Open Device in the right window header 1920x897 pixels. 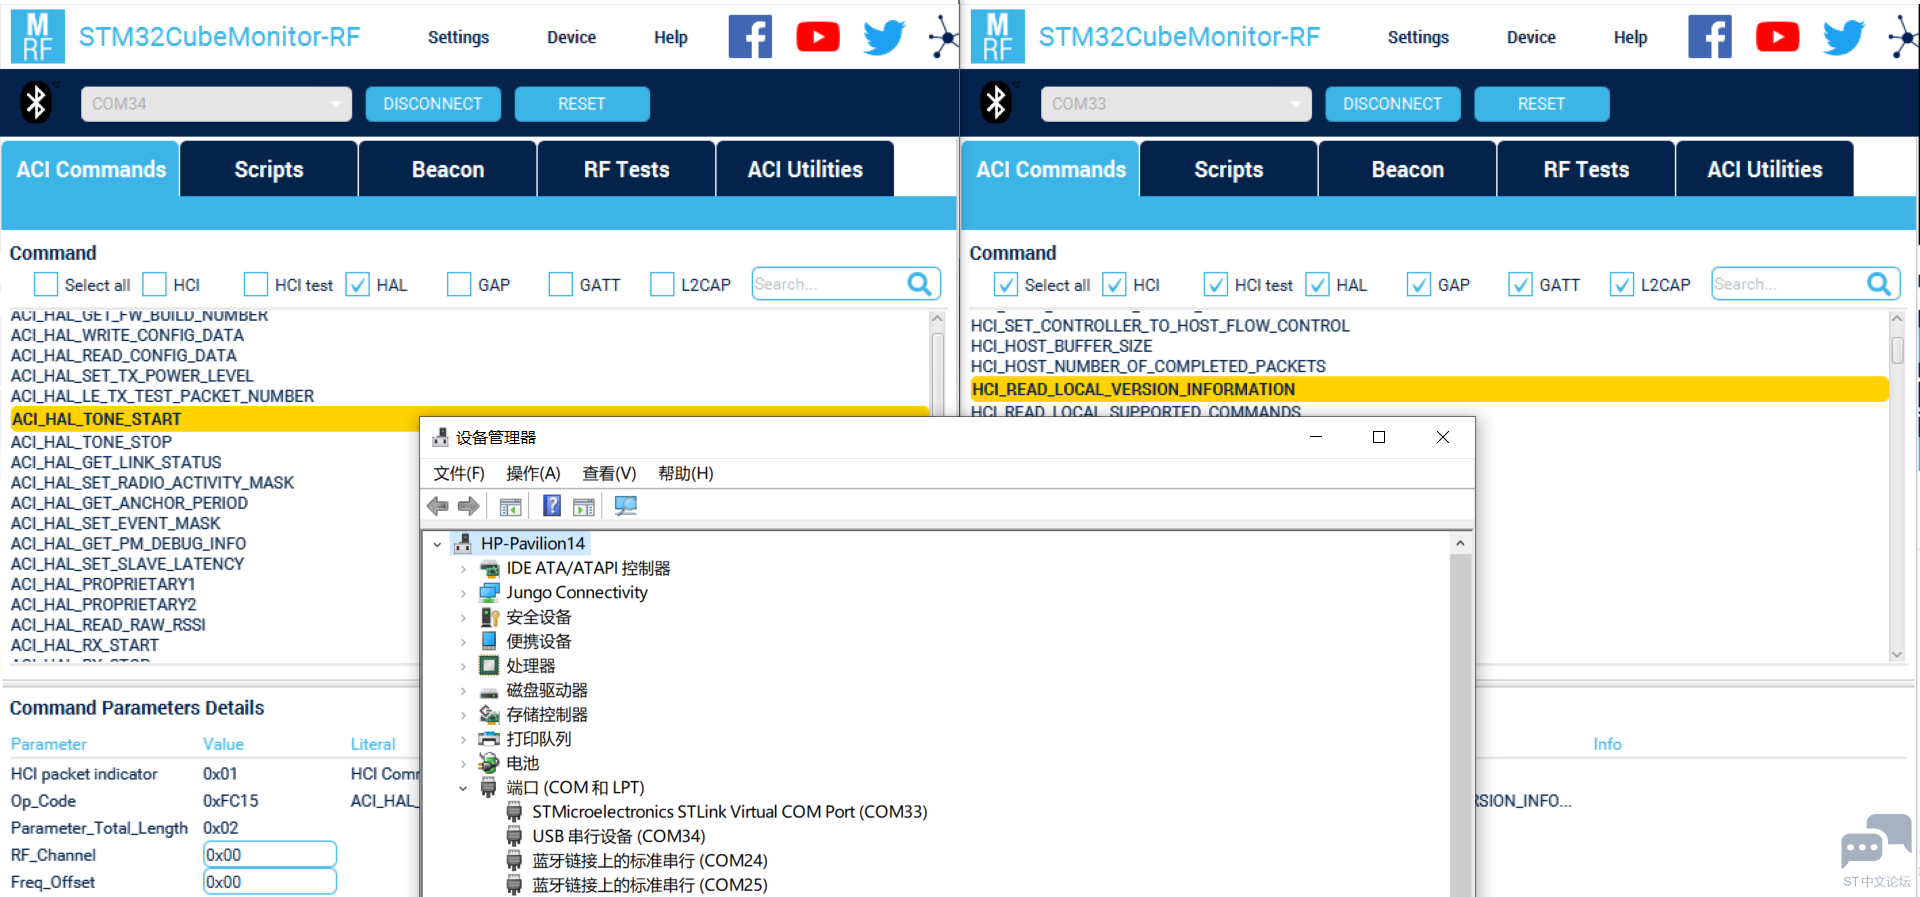click(x=1531, y=37)
